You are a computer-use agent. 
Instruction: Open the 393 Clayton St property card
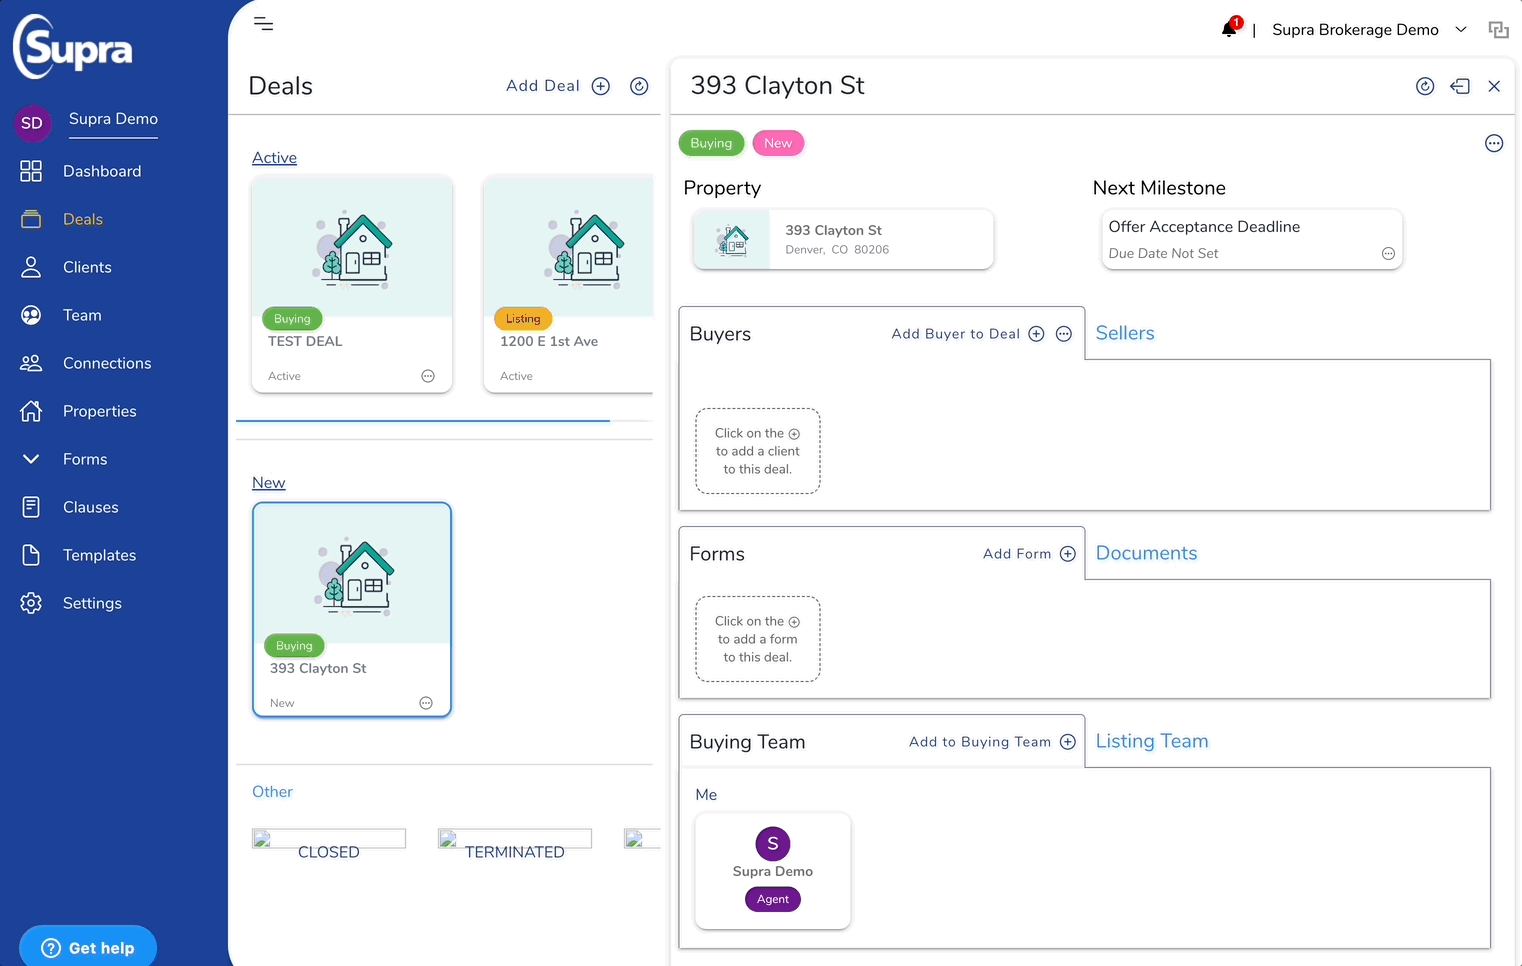tap(843, 239)
